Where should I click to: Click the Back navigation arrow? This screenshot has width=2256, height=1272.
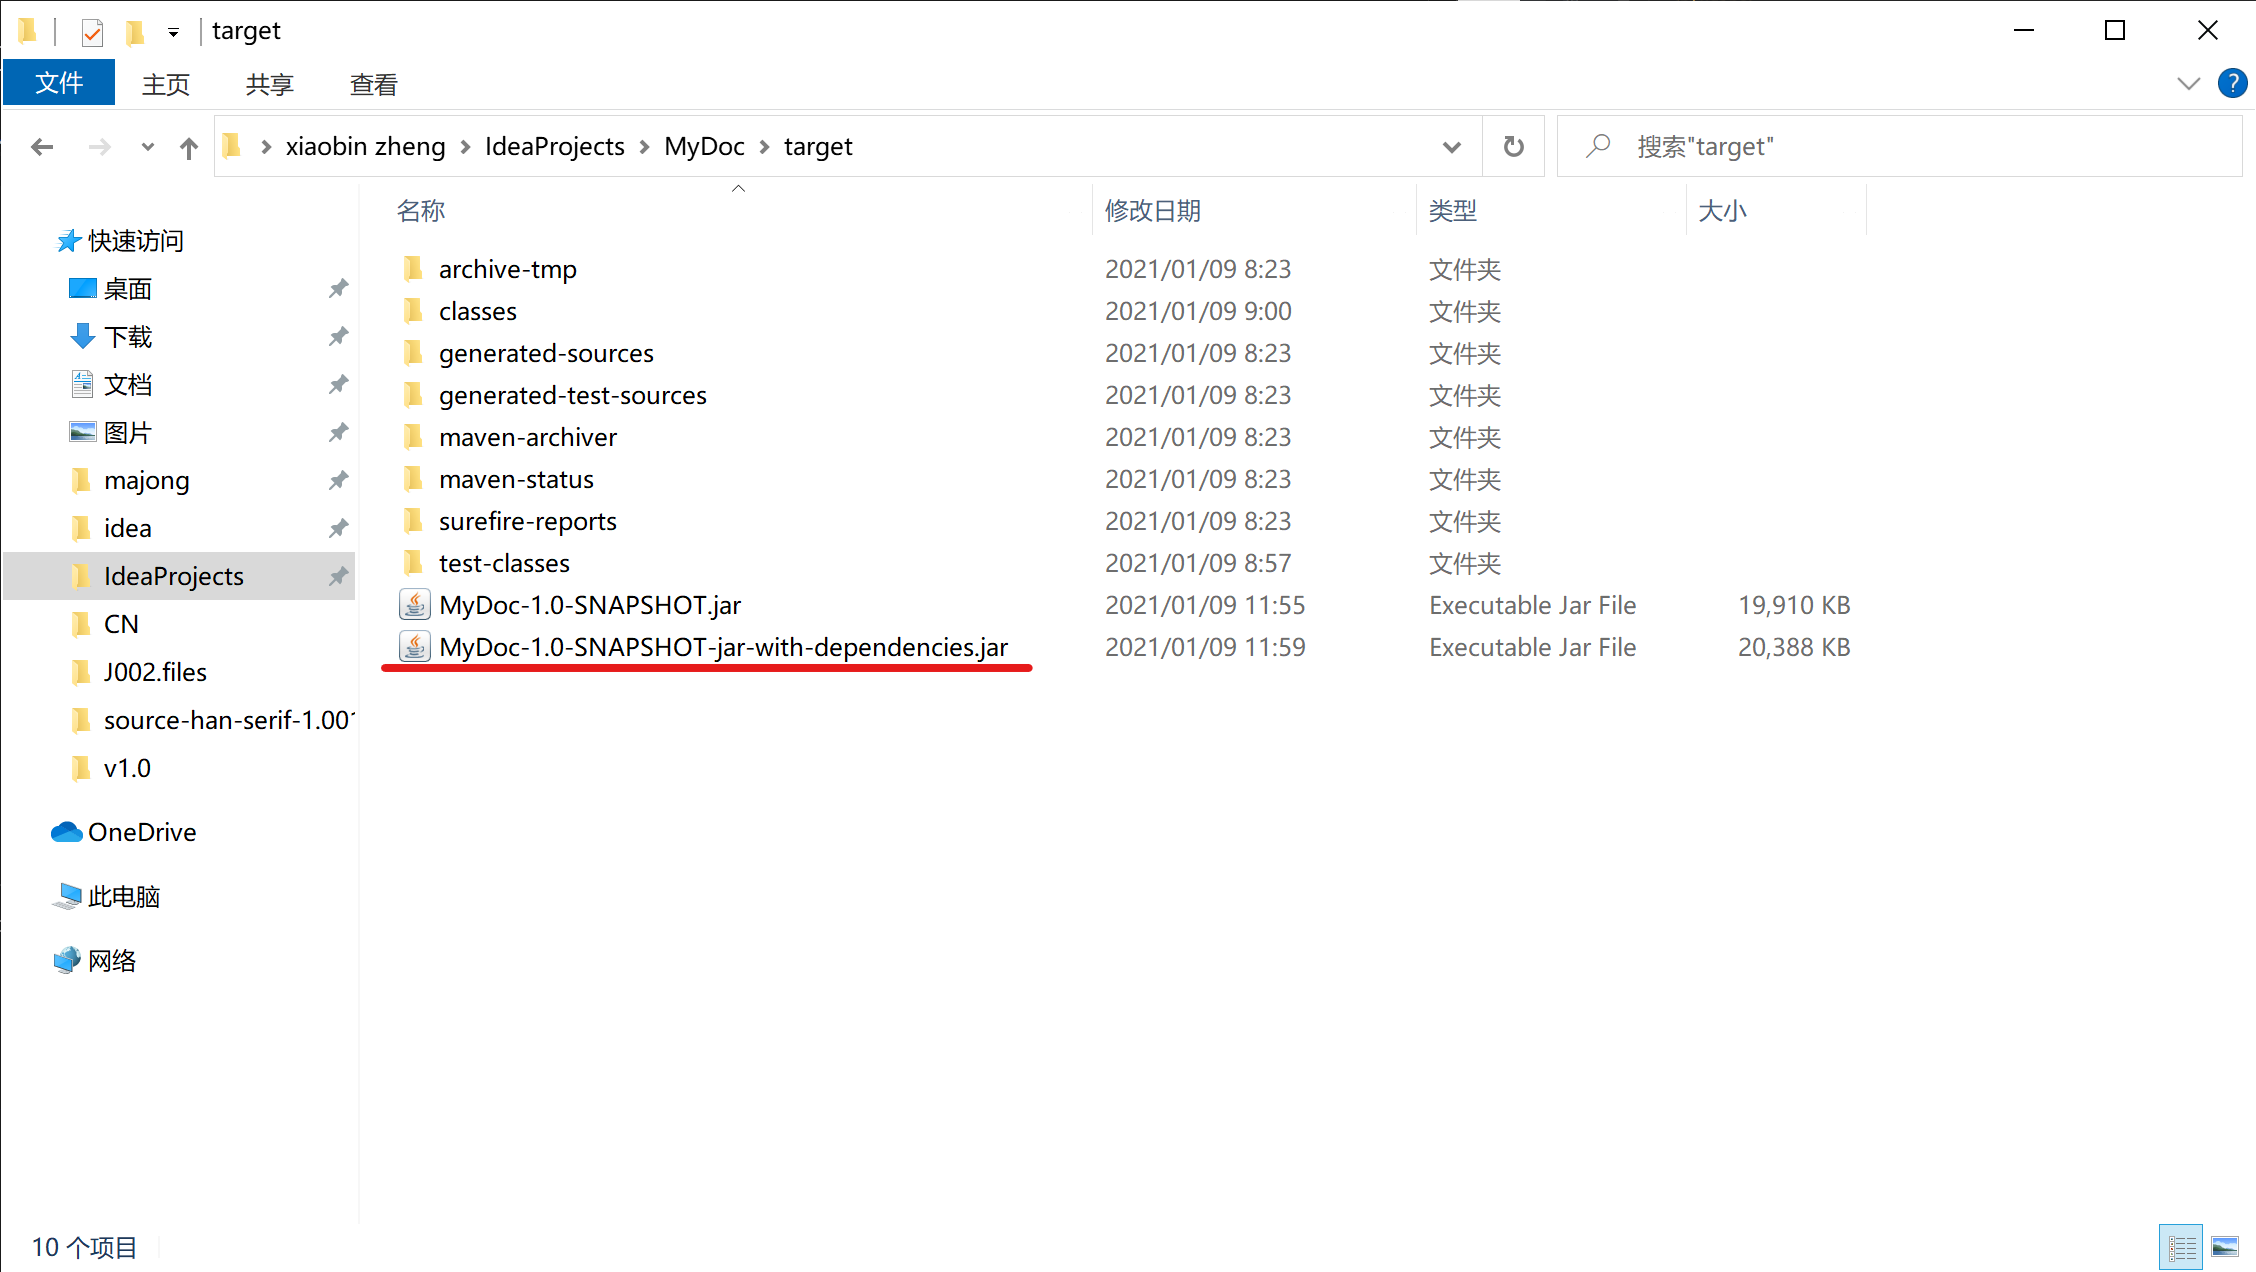[42, 147]
